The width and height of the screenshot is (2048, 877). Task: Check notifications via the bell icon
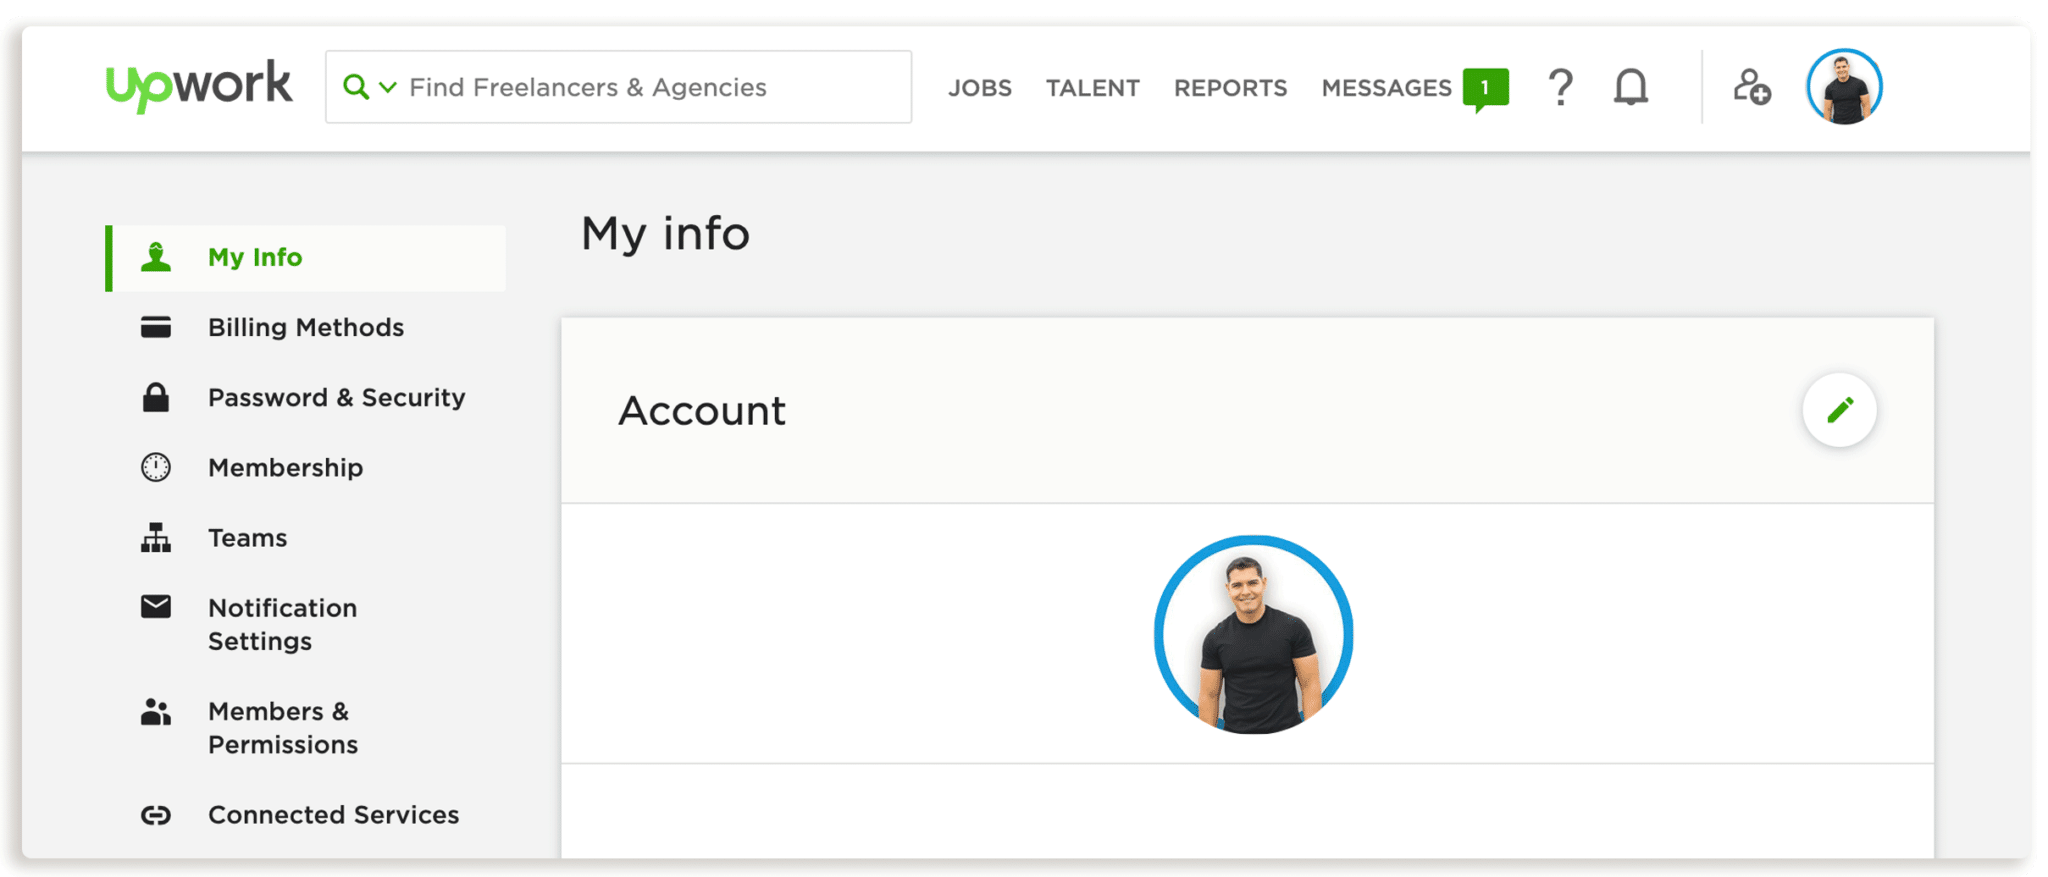(x=1630, y=87)
